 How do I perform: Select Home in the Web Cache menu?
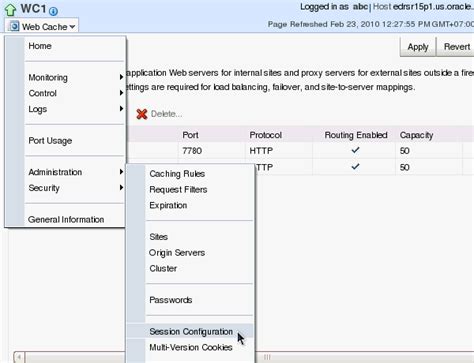tap(40, 46)
